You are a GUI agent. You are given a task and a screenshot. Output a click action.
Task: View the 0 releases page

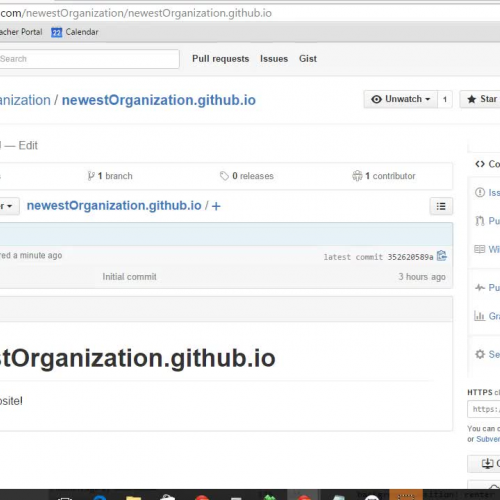(247, 176)
